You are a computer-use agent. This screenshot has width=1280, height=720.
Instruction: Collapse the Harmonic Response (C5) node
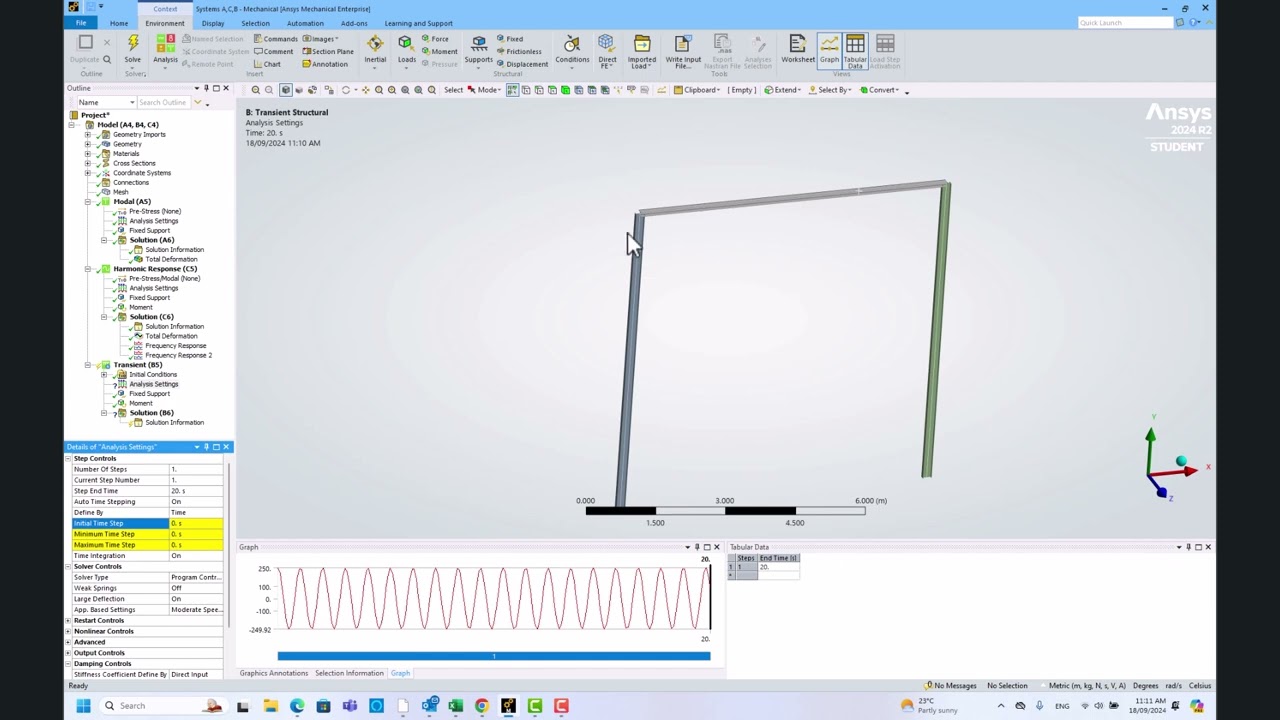(x=88, y=269)
